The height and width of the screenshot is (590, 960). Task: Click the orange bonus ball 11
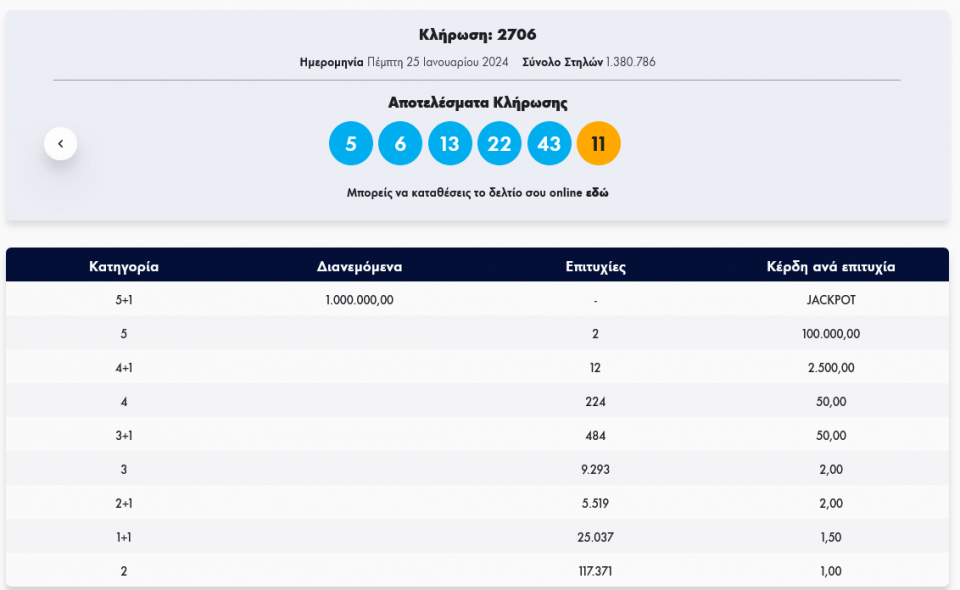[x=598, y=144]
